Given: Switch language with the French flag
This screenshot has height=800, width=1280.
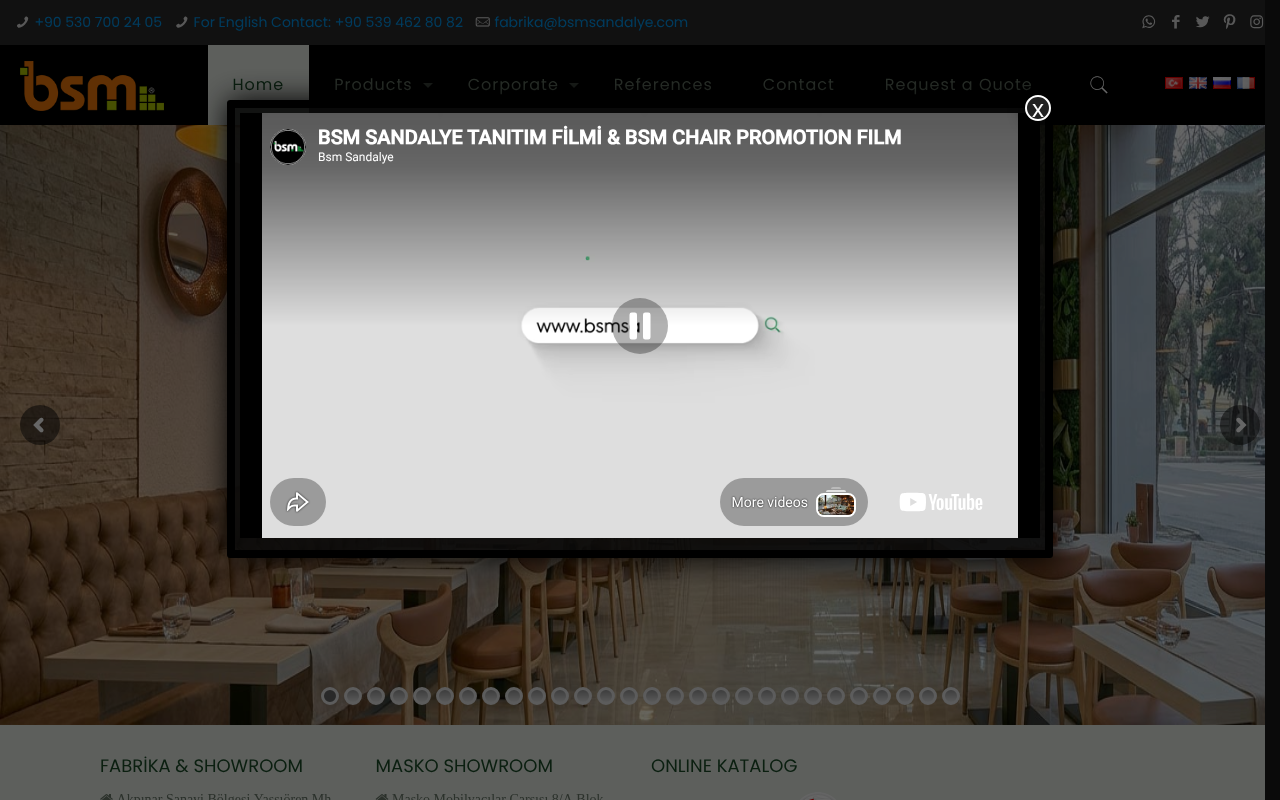Looking at the screenshot, I should (x=1246, y=83).
